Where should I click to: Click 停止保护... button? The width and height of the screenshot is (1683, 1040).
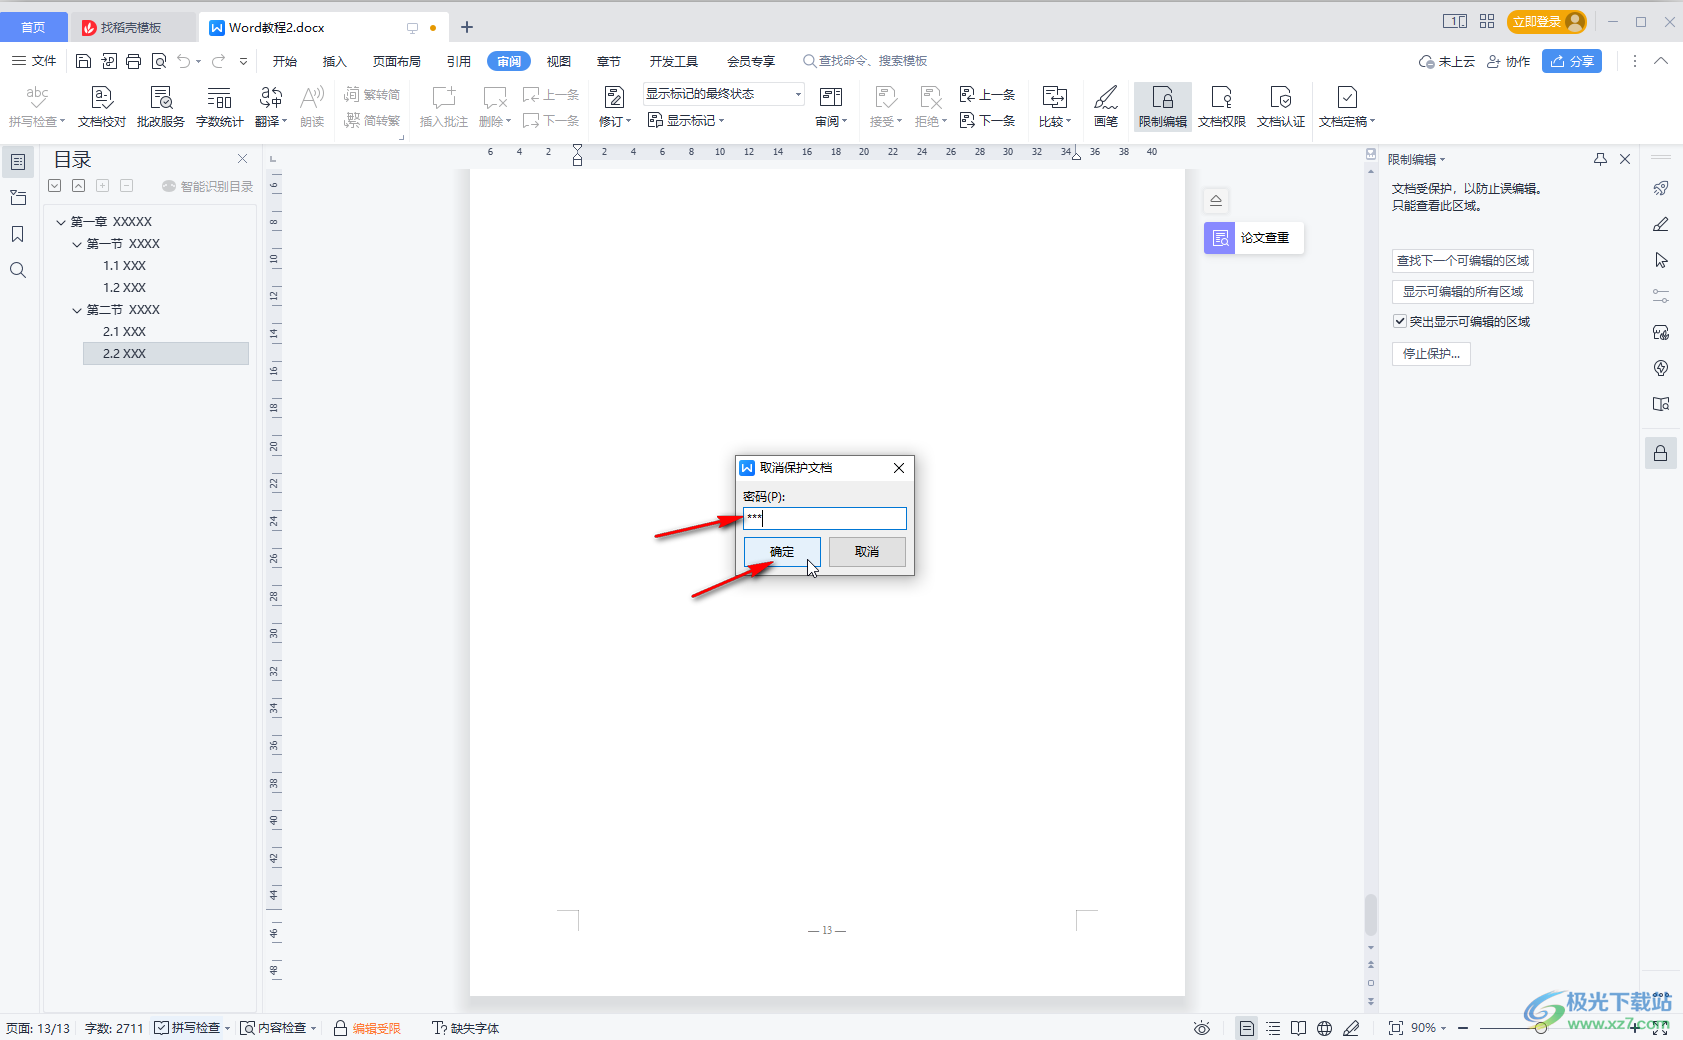tap(1431, 353)
